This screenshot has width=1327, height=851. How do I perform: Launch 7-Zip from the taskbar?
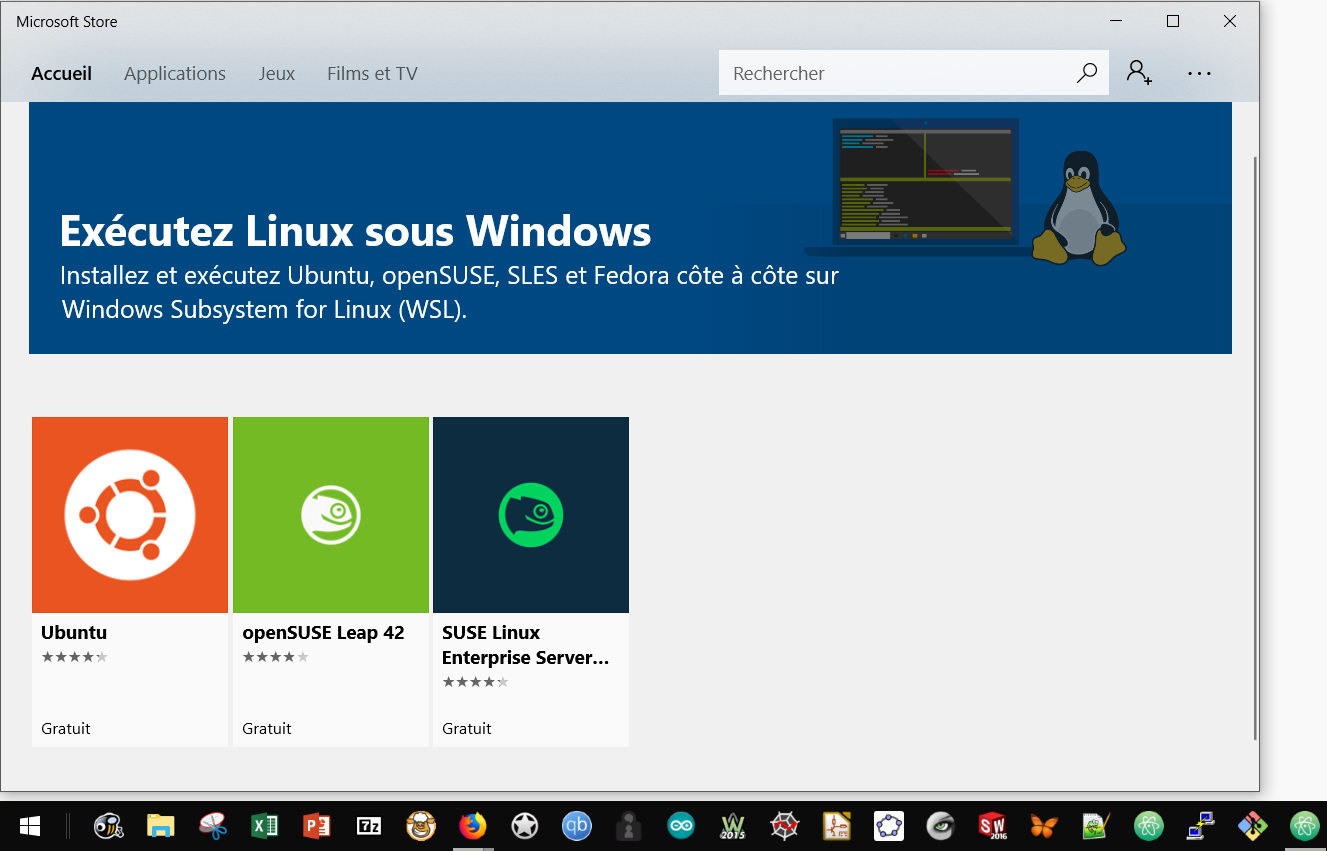coord(369,826)
